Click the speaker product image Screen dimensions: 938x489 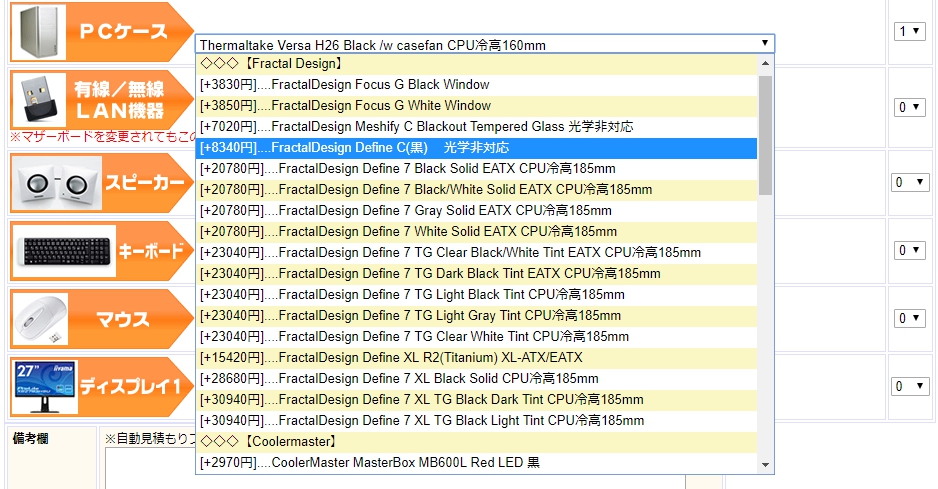coord(56,183)
